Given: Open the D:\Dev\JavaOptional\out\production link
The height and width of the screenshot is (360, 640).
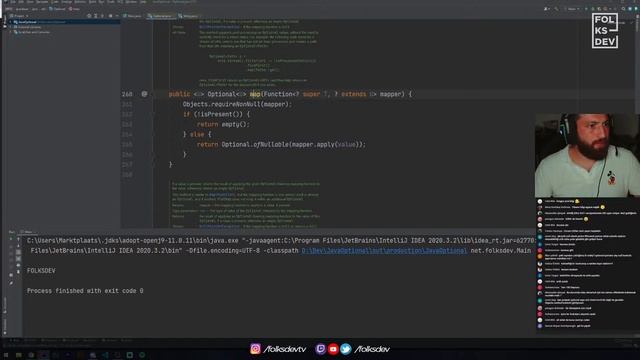Looking at the screenshot, I should tap(384, 251).
